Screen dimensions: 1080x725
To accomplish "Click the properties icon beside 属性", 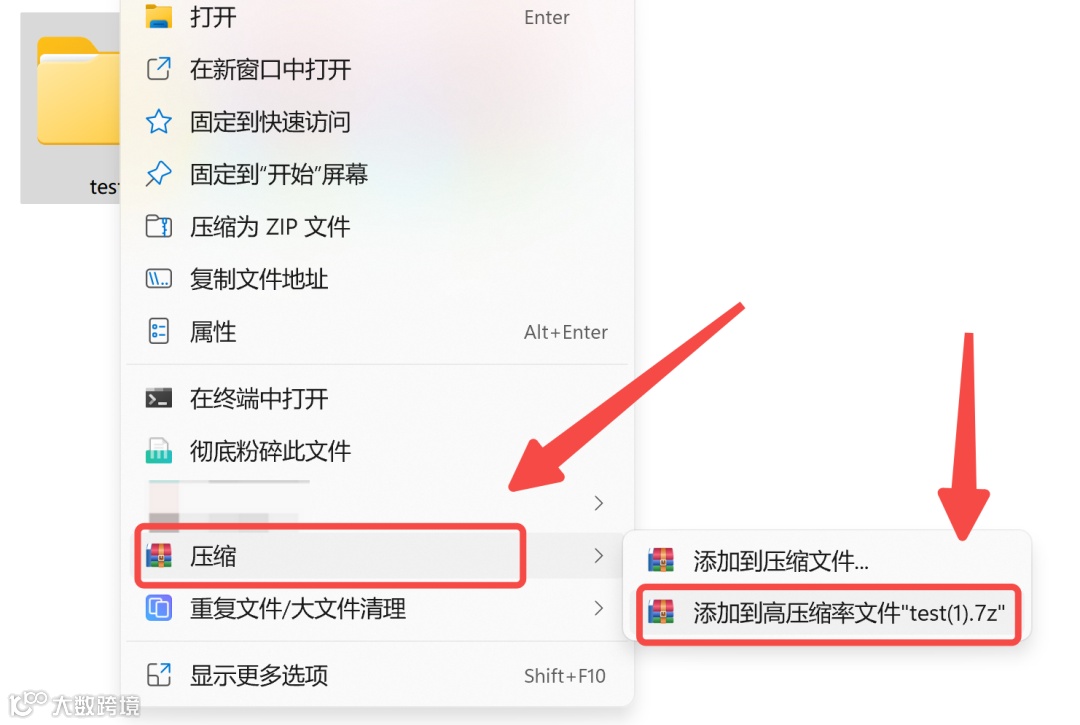I will pyautogui.click(x=158, y=331).
